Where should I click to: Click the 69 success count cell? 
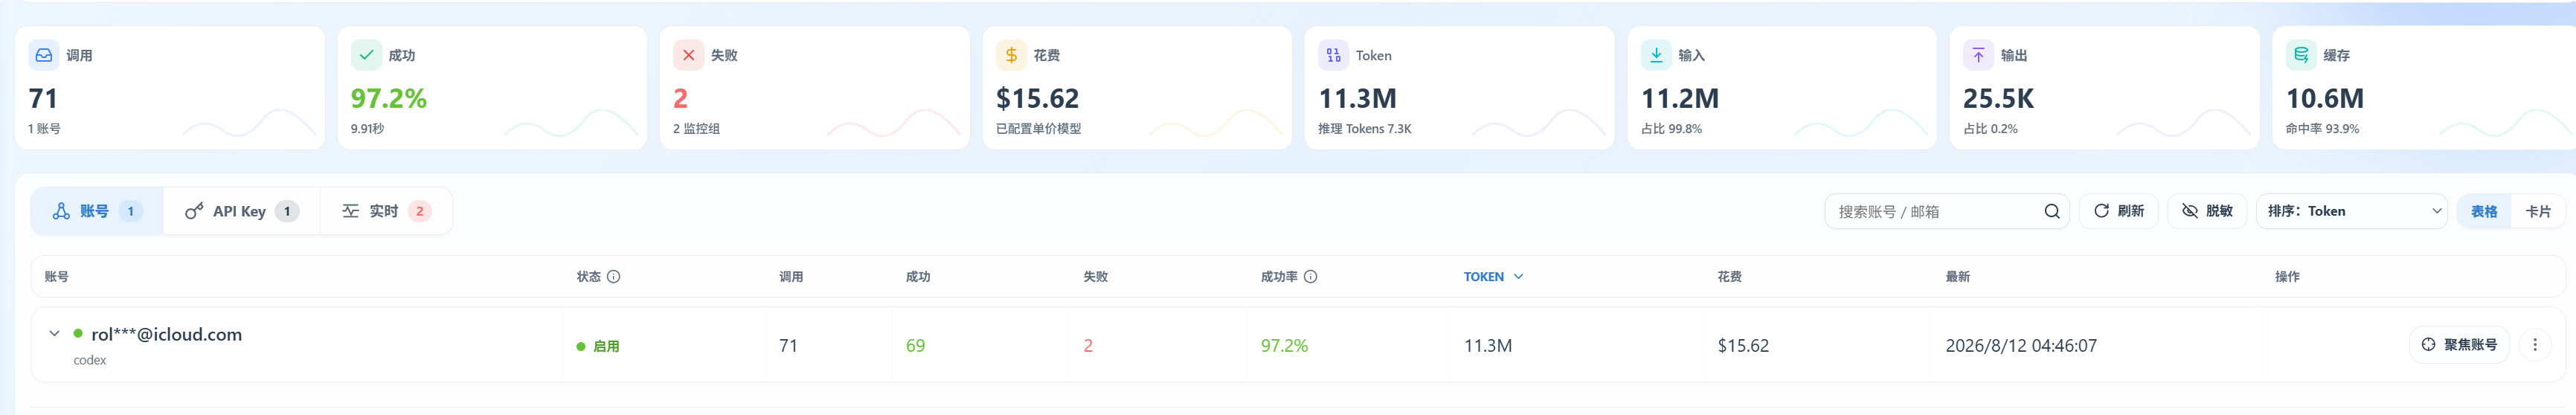[x=915, y=346]
